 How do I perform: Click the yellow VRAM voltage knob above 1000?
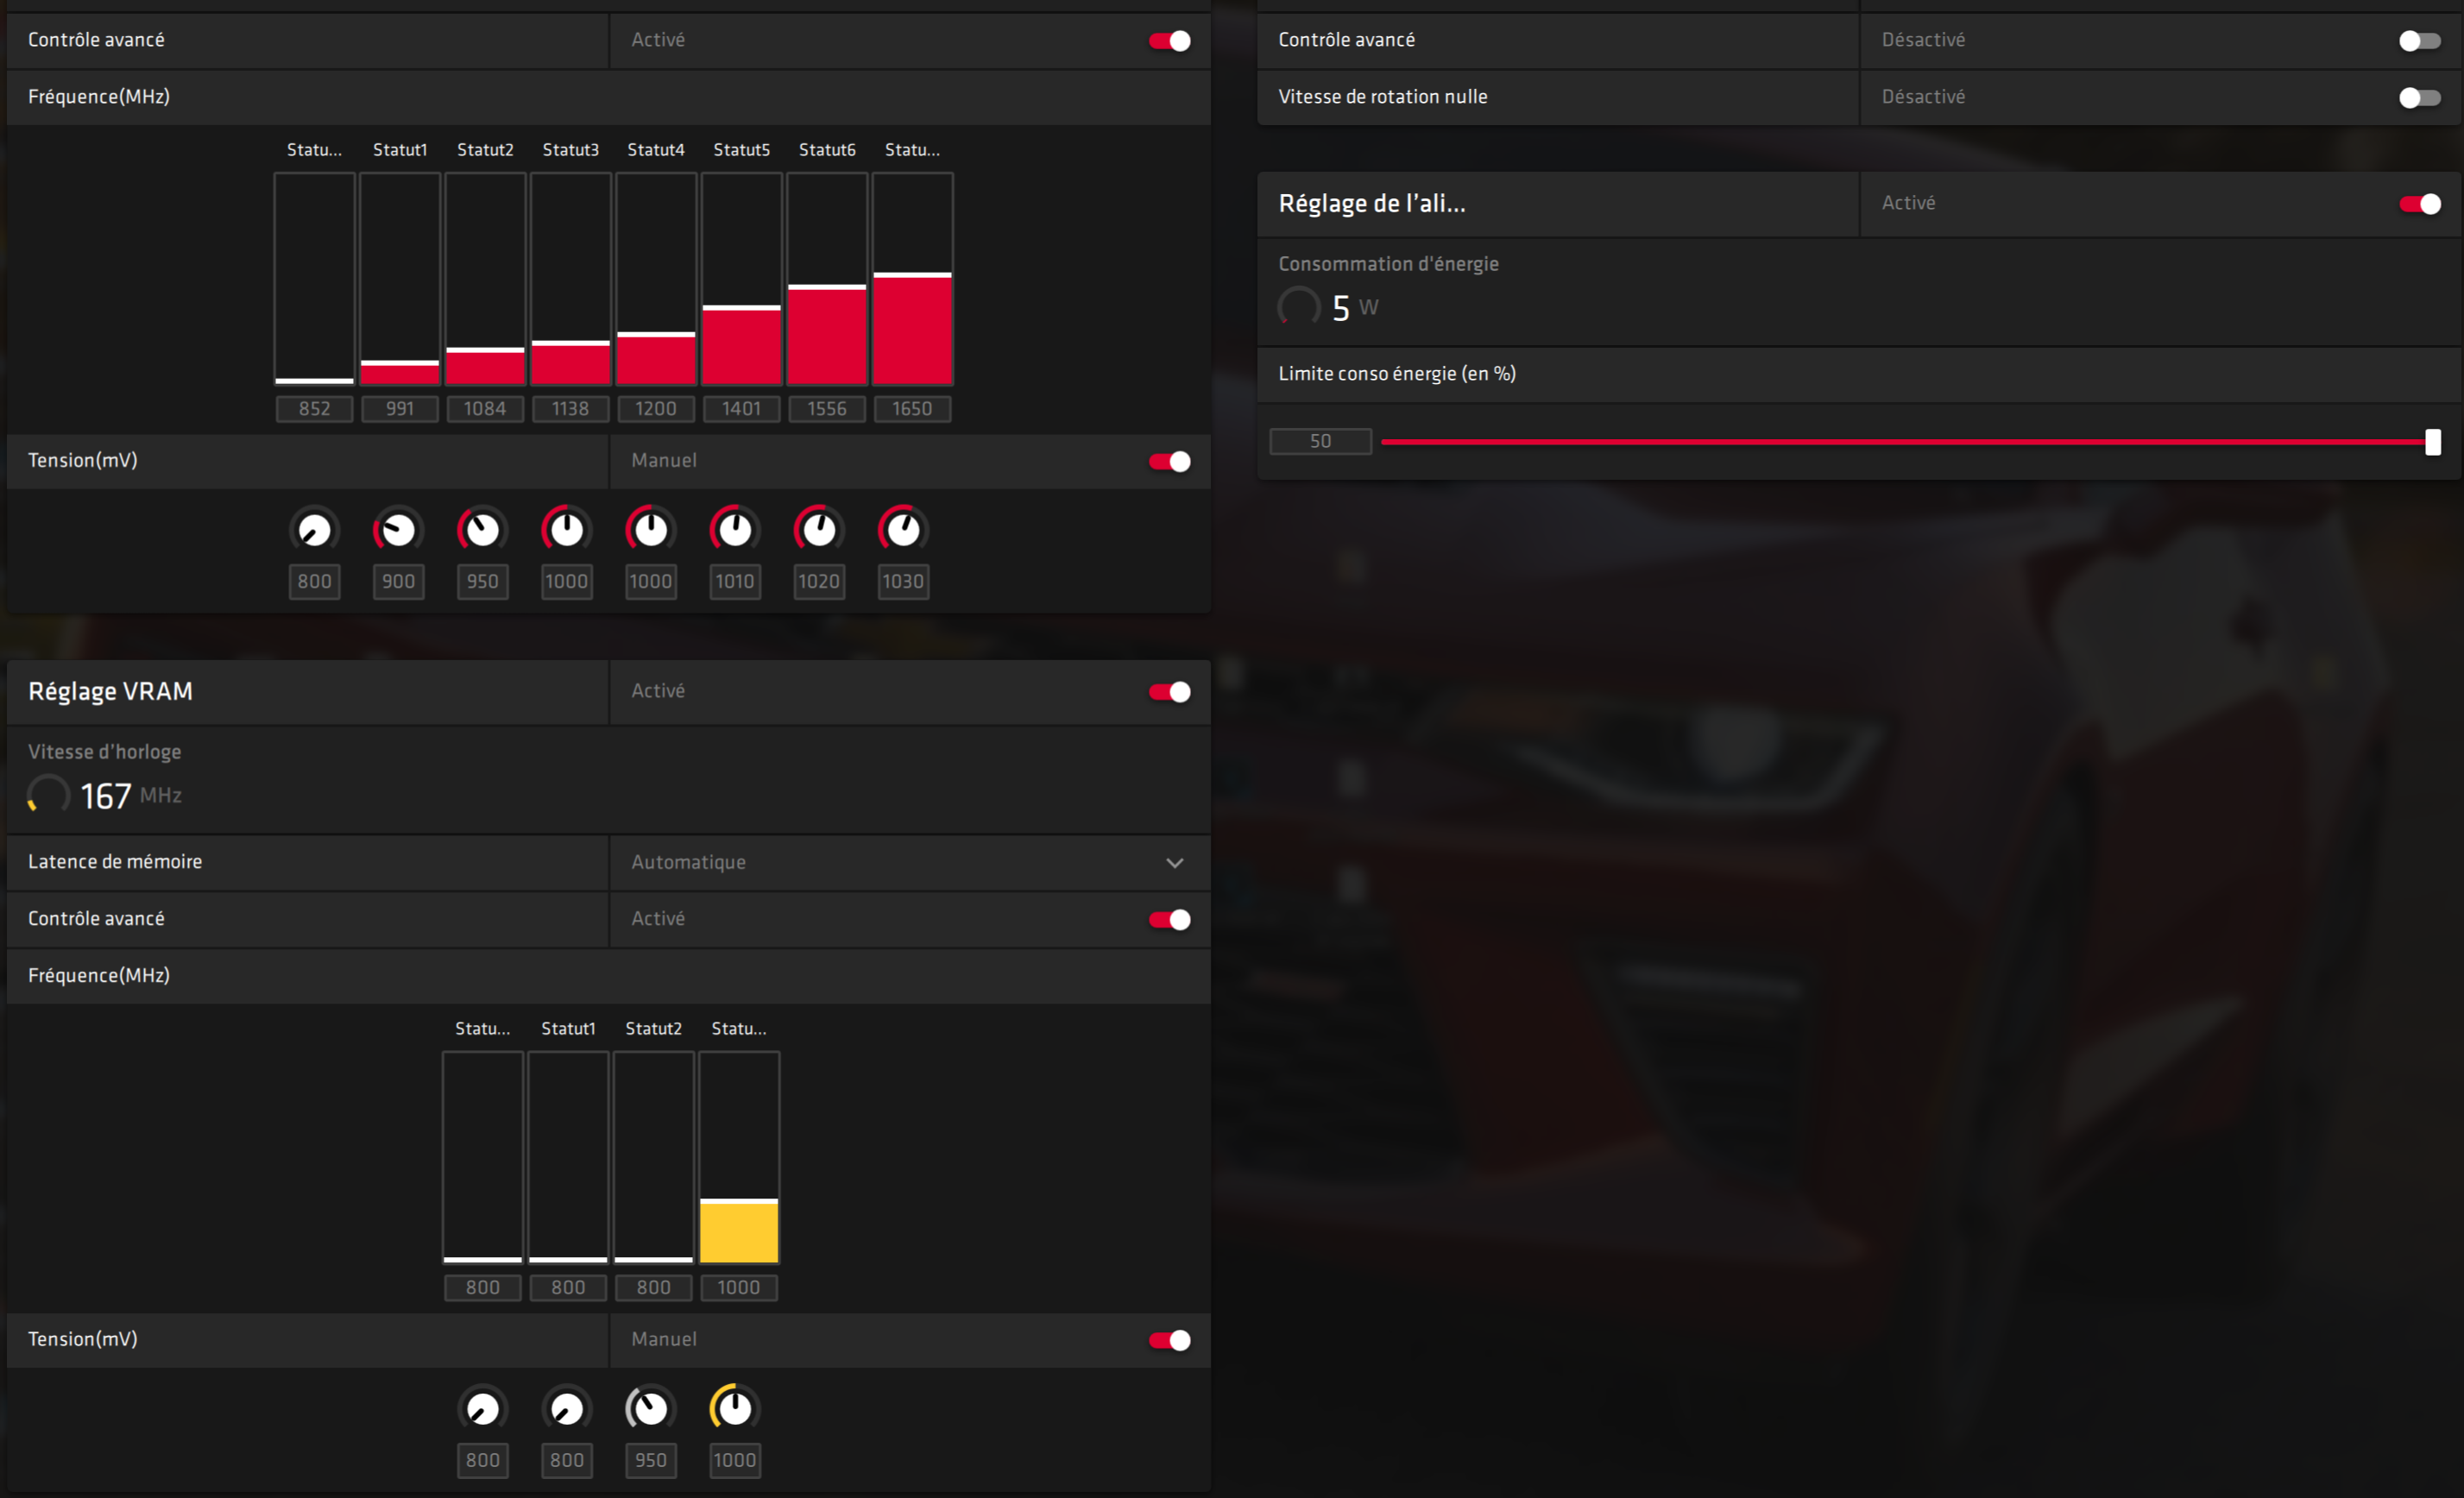[x=735, y=1409]
